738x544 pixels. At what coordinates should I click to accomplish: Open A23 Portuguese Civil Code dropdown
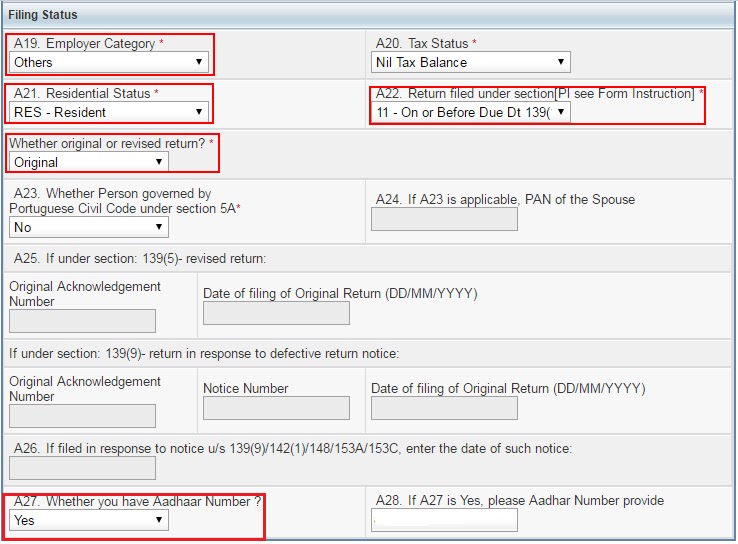click(89, 227)
